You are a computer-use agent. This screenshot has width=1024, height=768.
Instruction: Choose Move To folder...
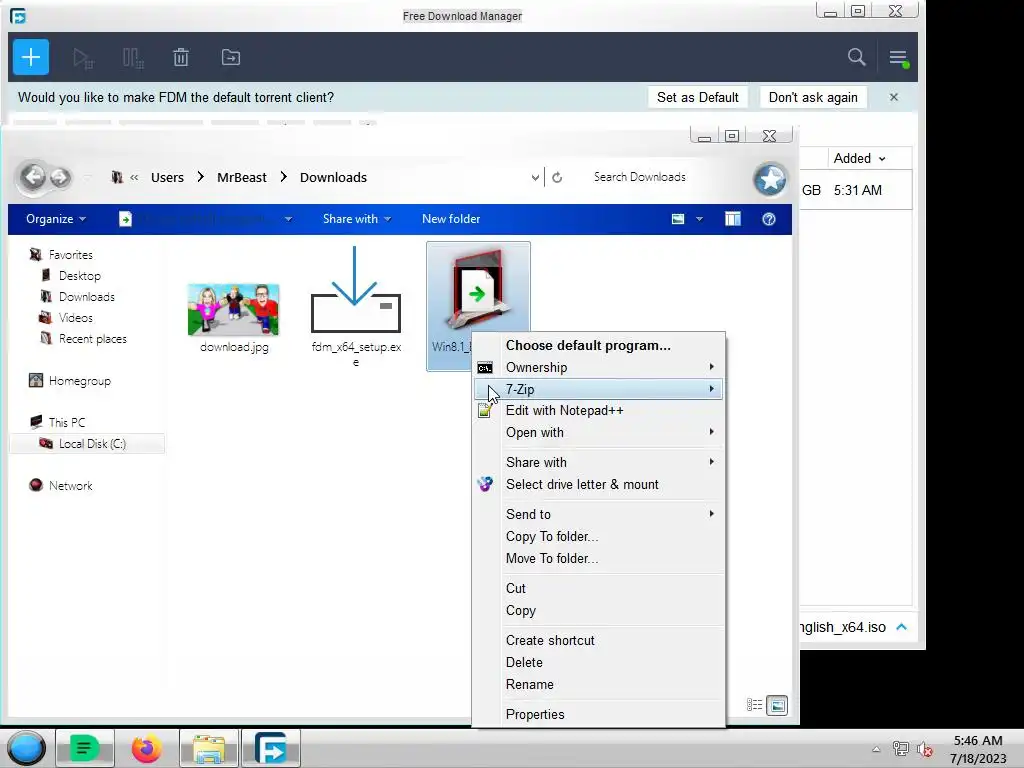click(598, 558)
